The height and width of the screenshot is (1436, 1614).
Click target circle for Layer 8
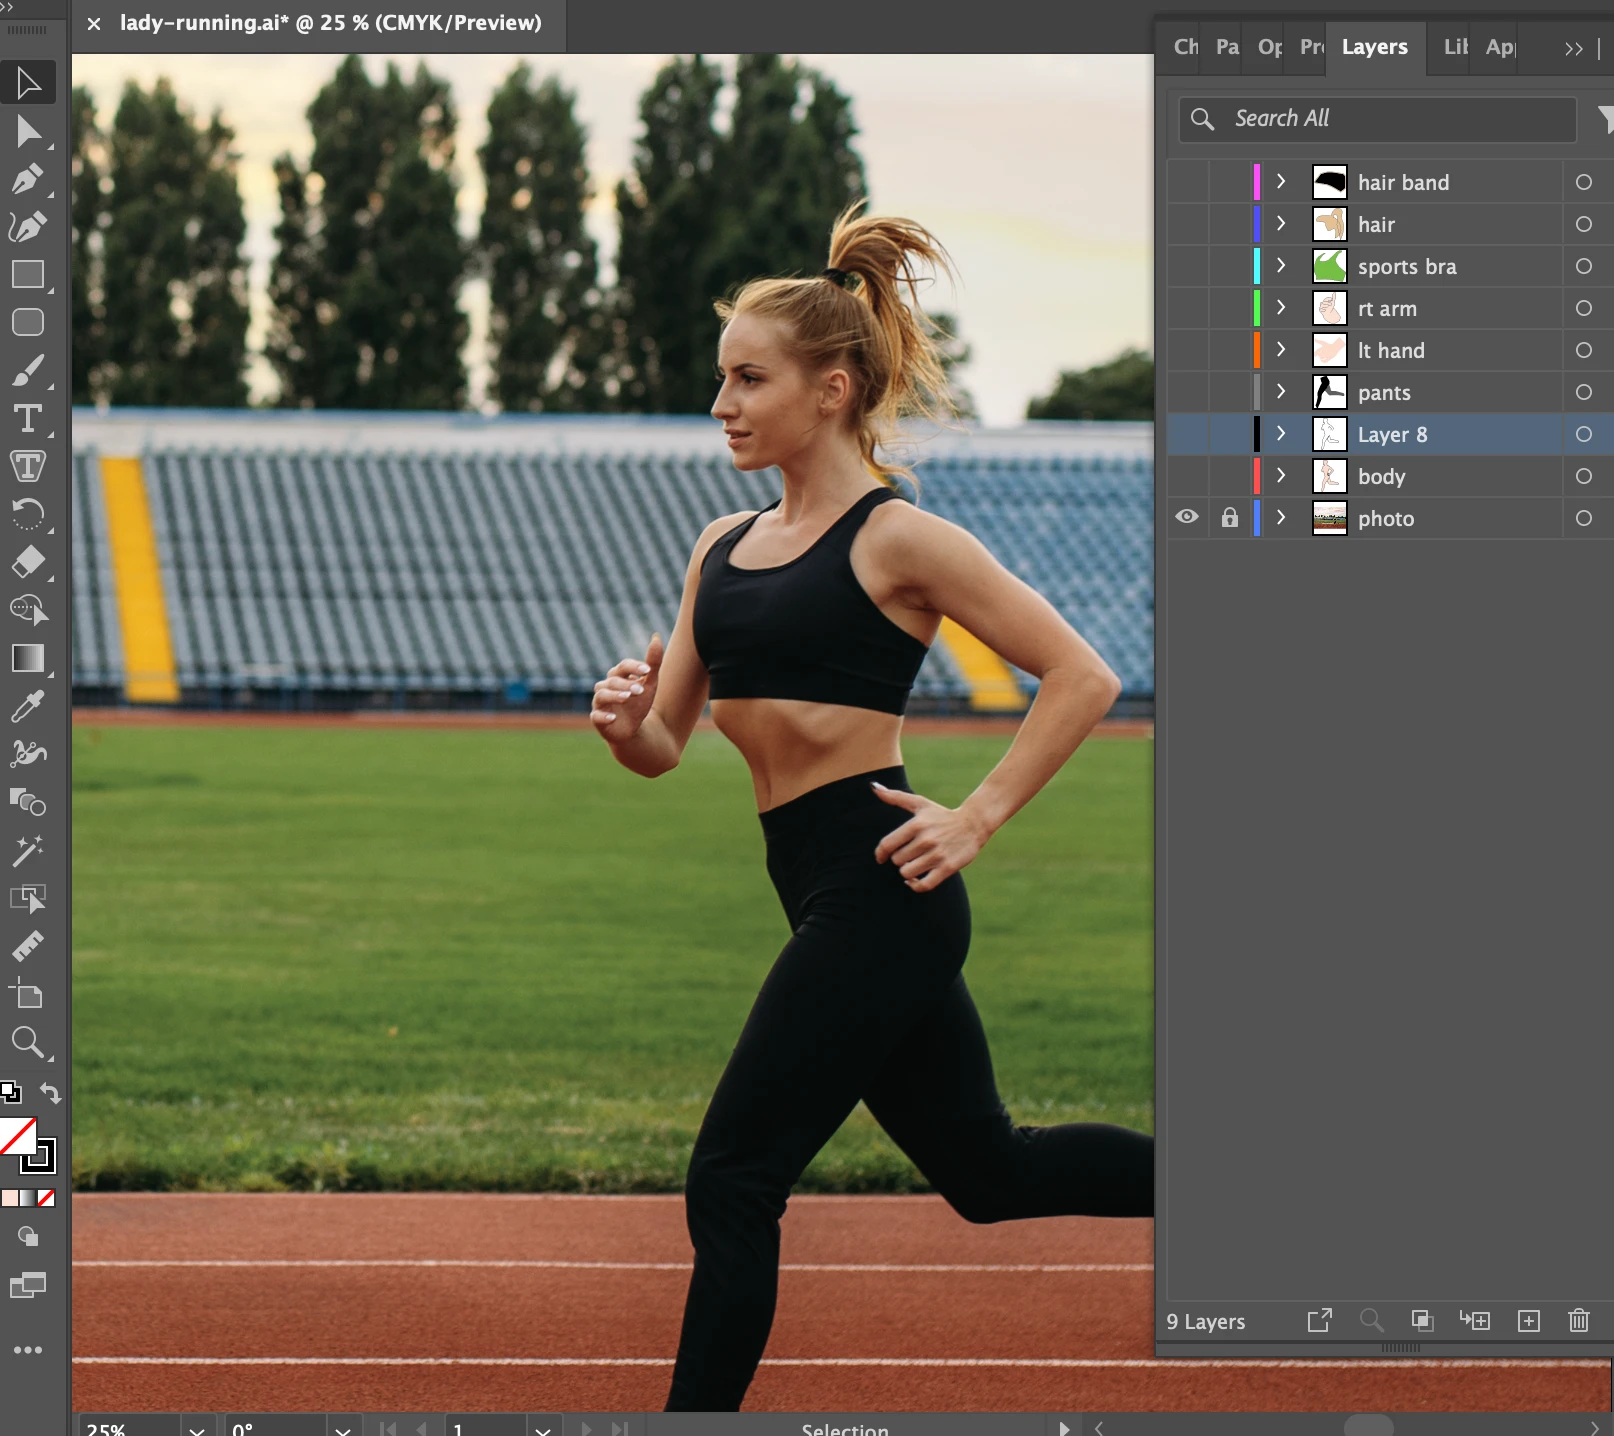(1584, 434)
